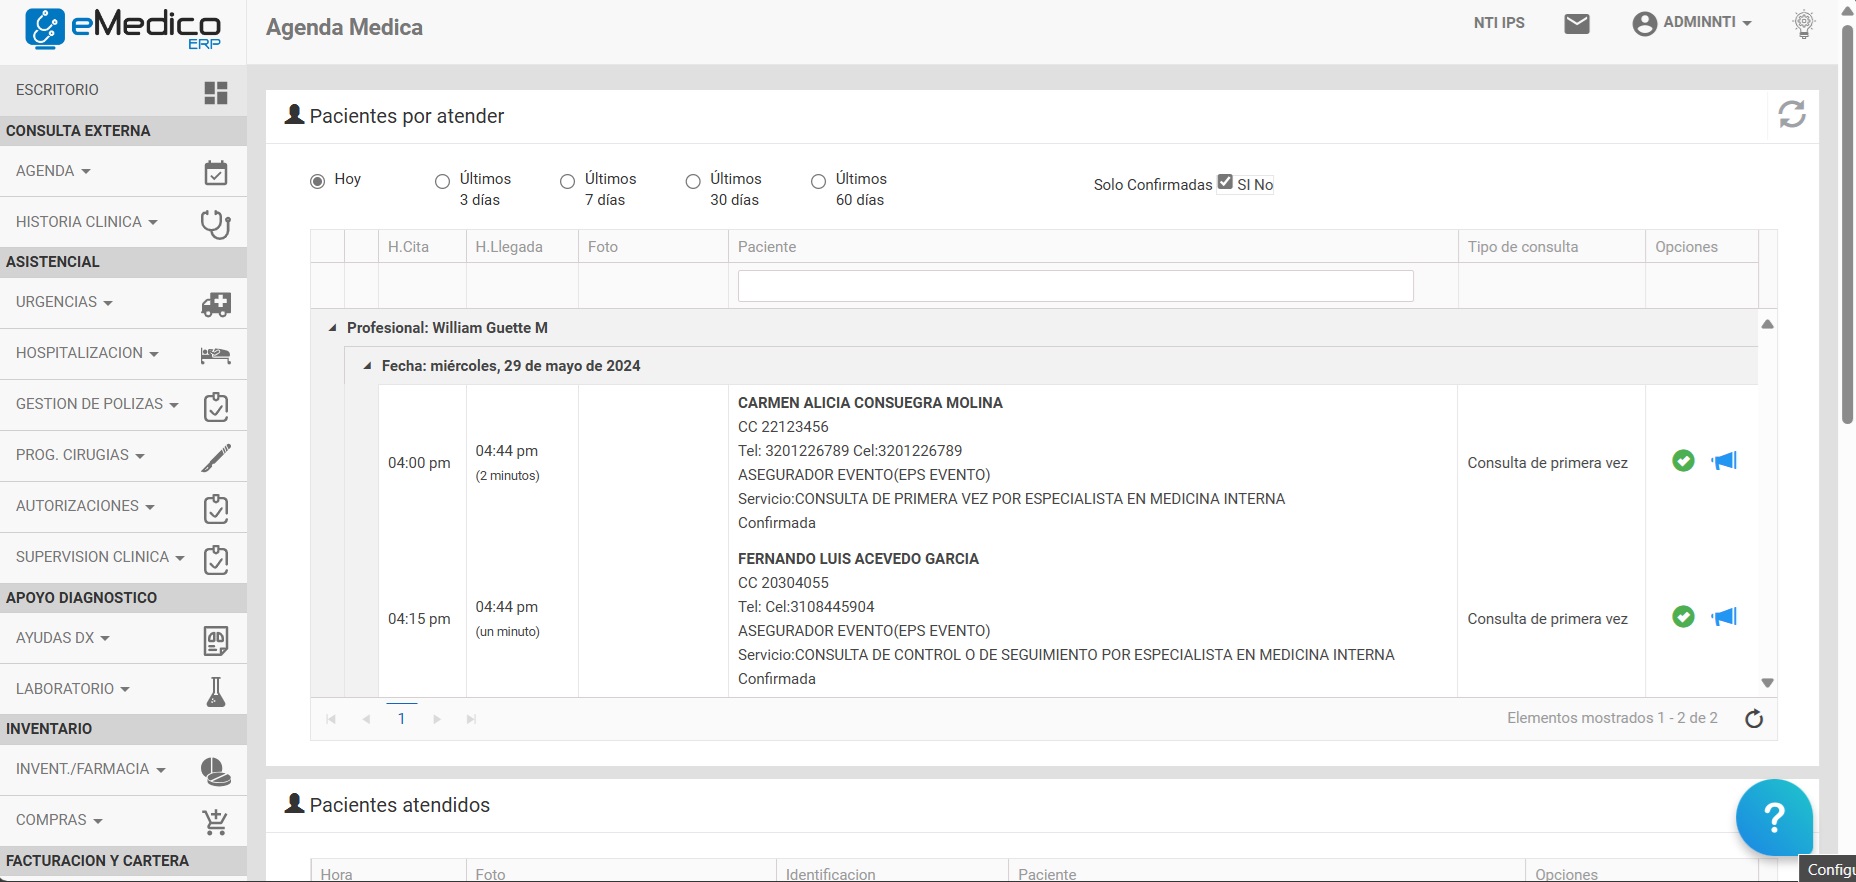
Task: Refresh the Pacientes por atender panel
Action: 1792,114
